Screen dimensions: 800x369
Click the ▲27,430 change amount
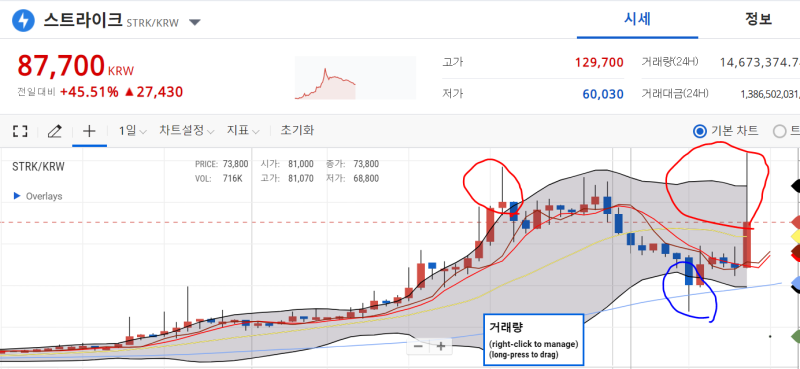coord(154,92)
